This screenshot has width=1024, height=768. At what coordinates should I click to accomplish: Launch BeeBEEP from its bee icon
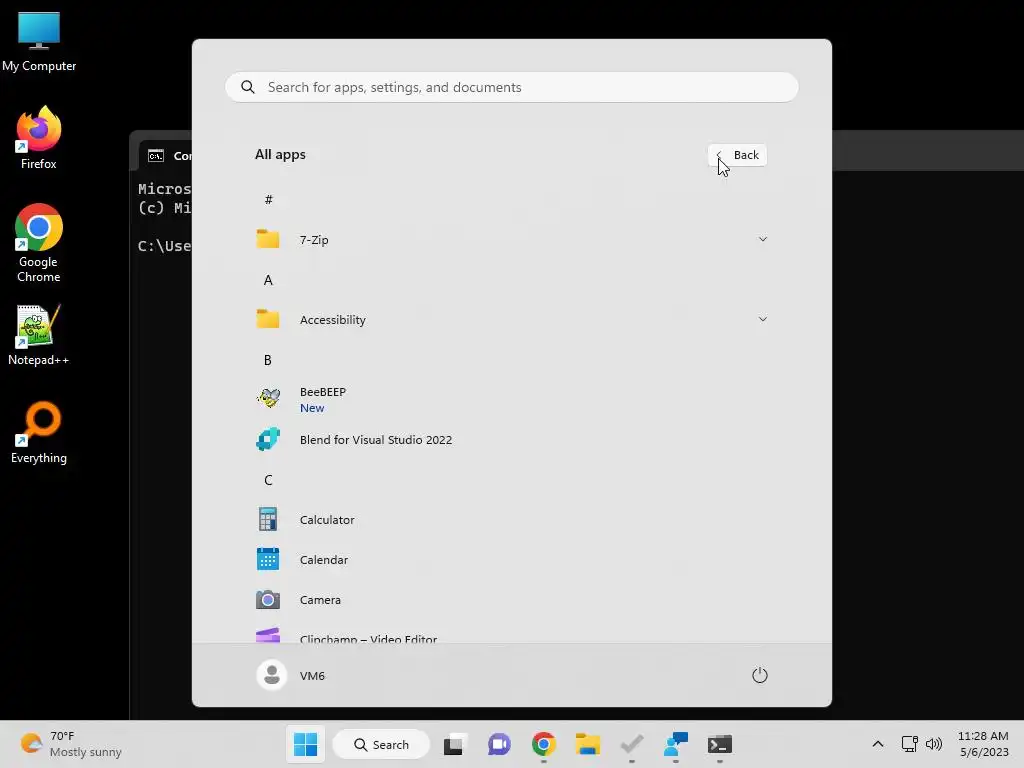[268, 399]
